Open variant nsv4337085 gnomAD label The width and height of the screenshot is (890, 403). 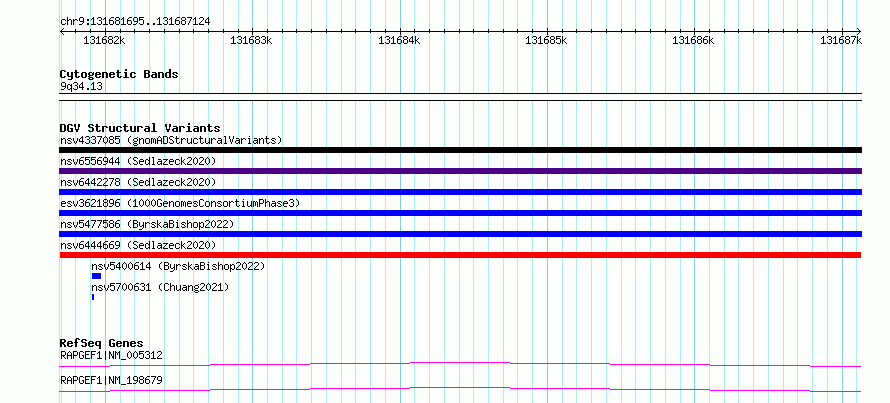171,140
